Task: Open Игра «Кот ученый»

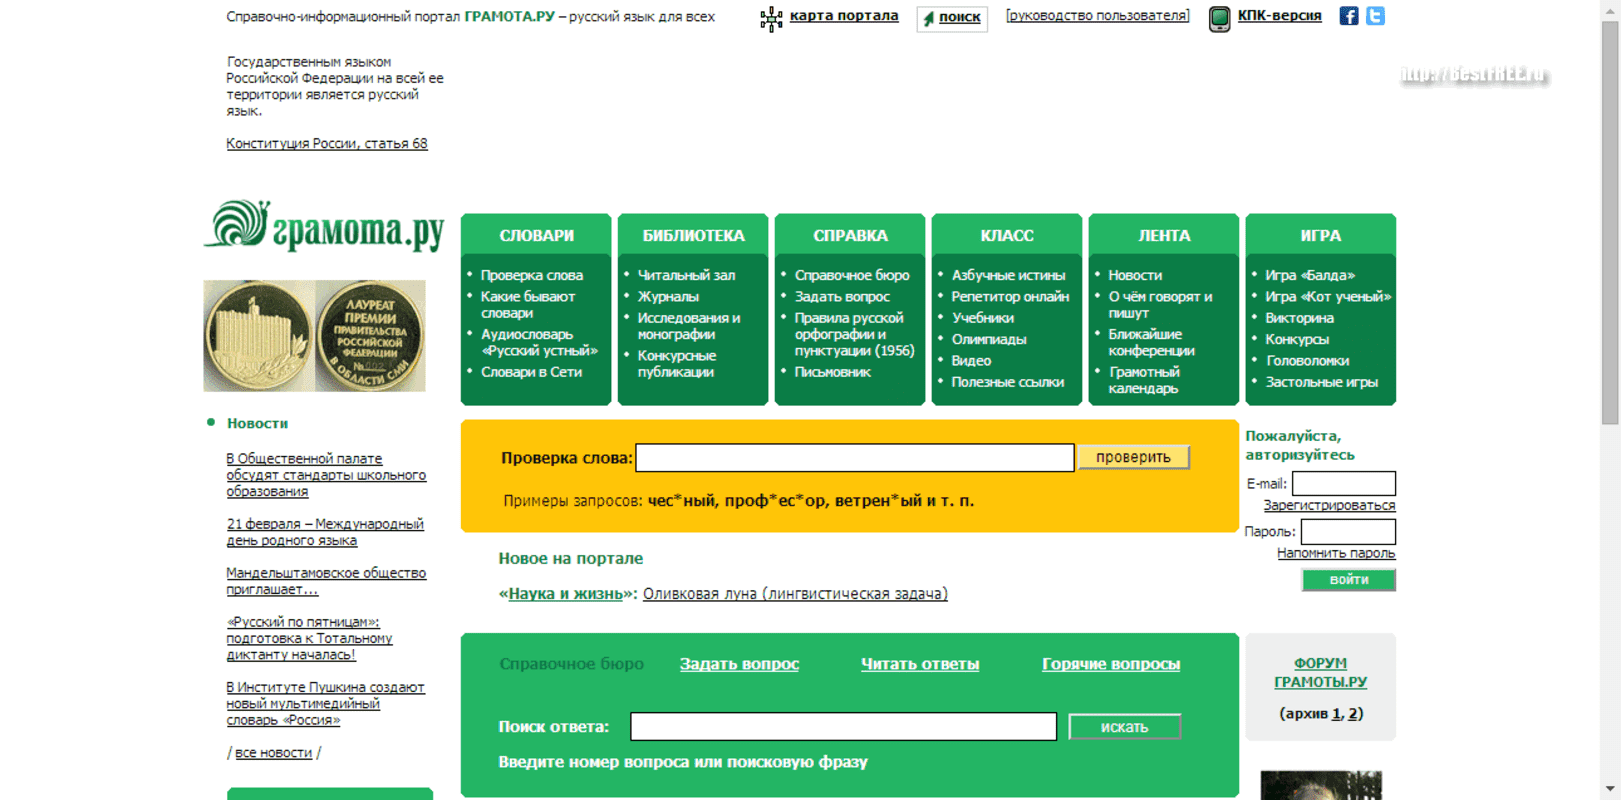Action: (1328, 296)
